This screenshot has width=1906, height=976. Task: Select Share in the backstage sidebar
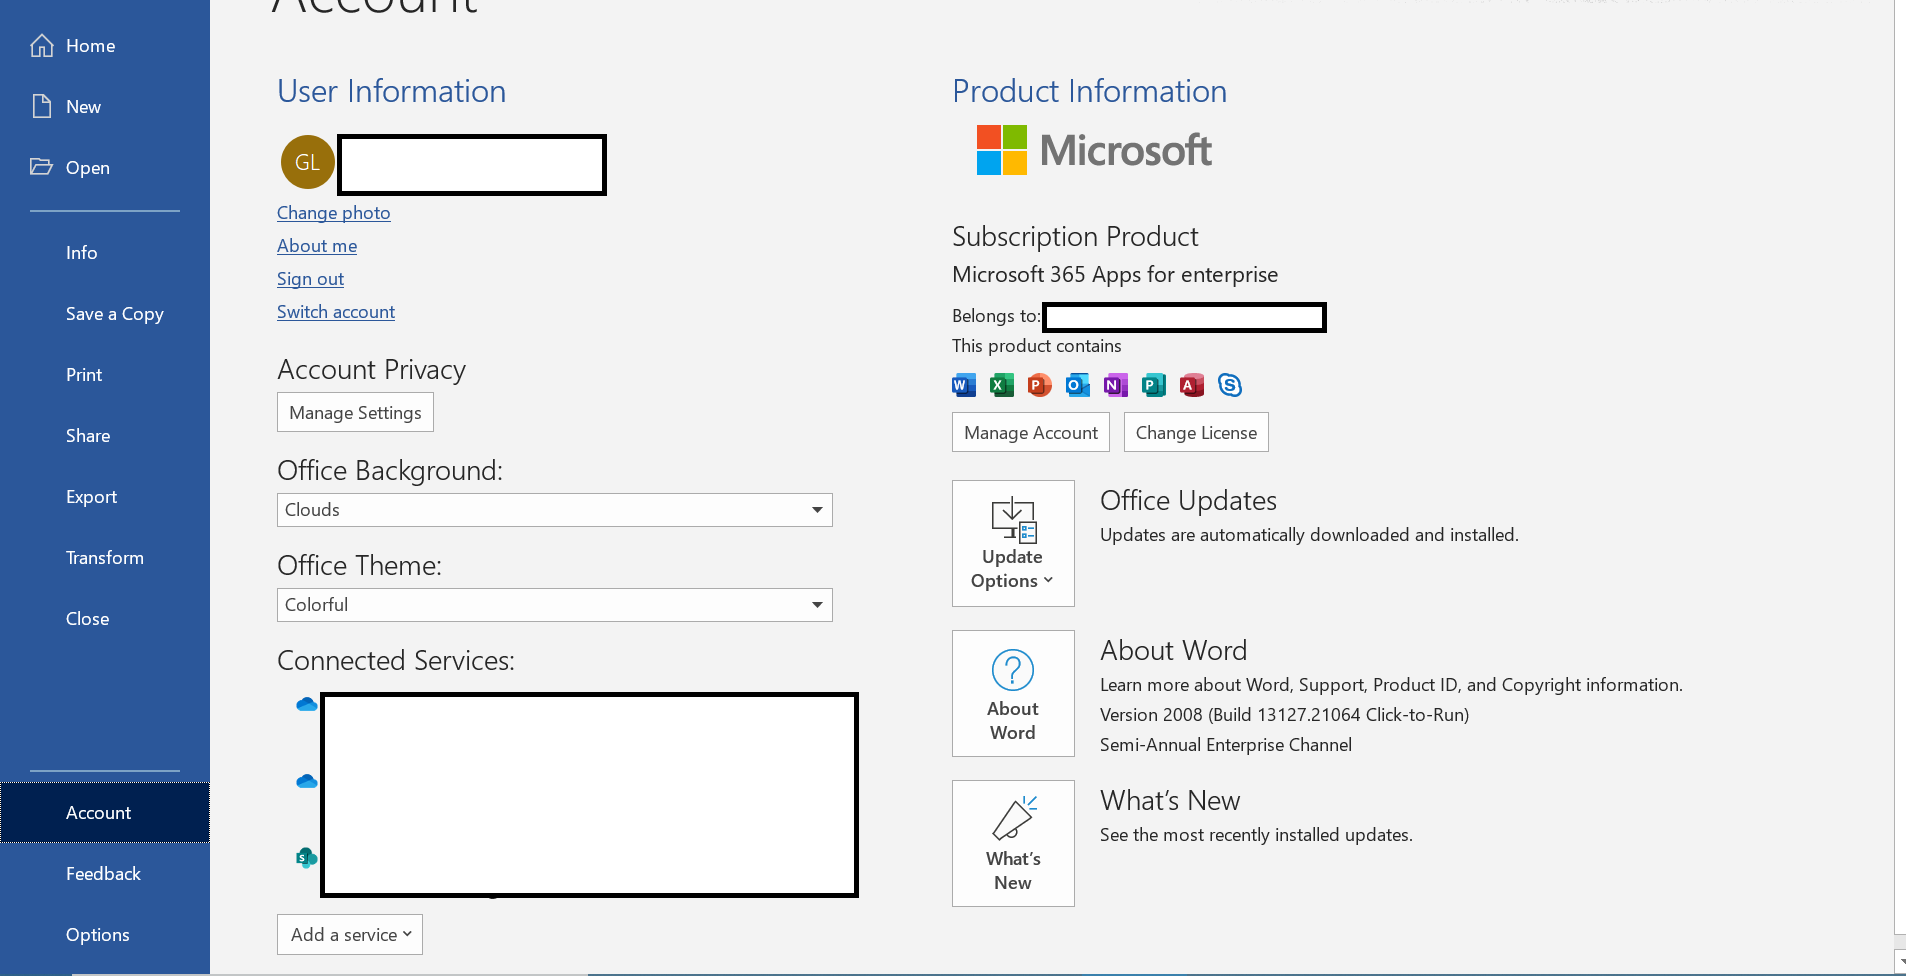pyautogui.click(x=88, y=436)
